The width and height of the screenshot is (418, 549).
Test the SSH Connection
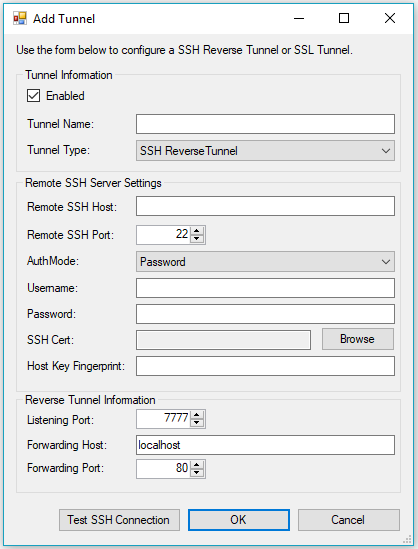(119, 520)
